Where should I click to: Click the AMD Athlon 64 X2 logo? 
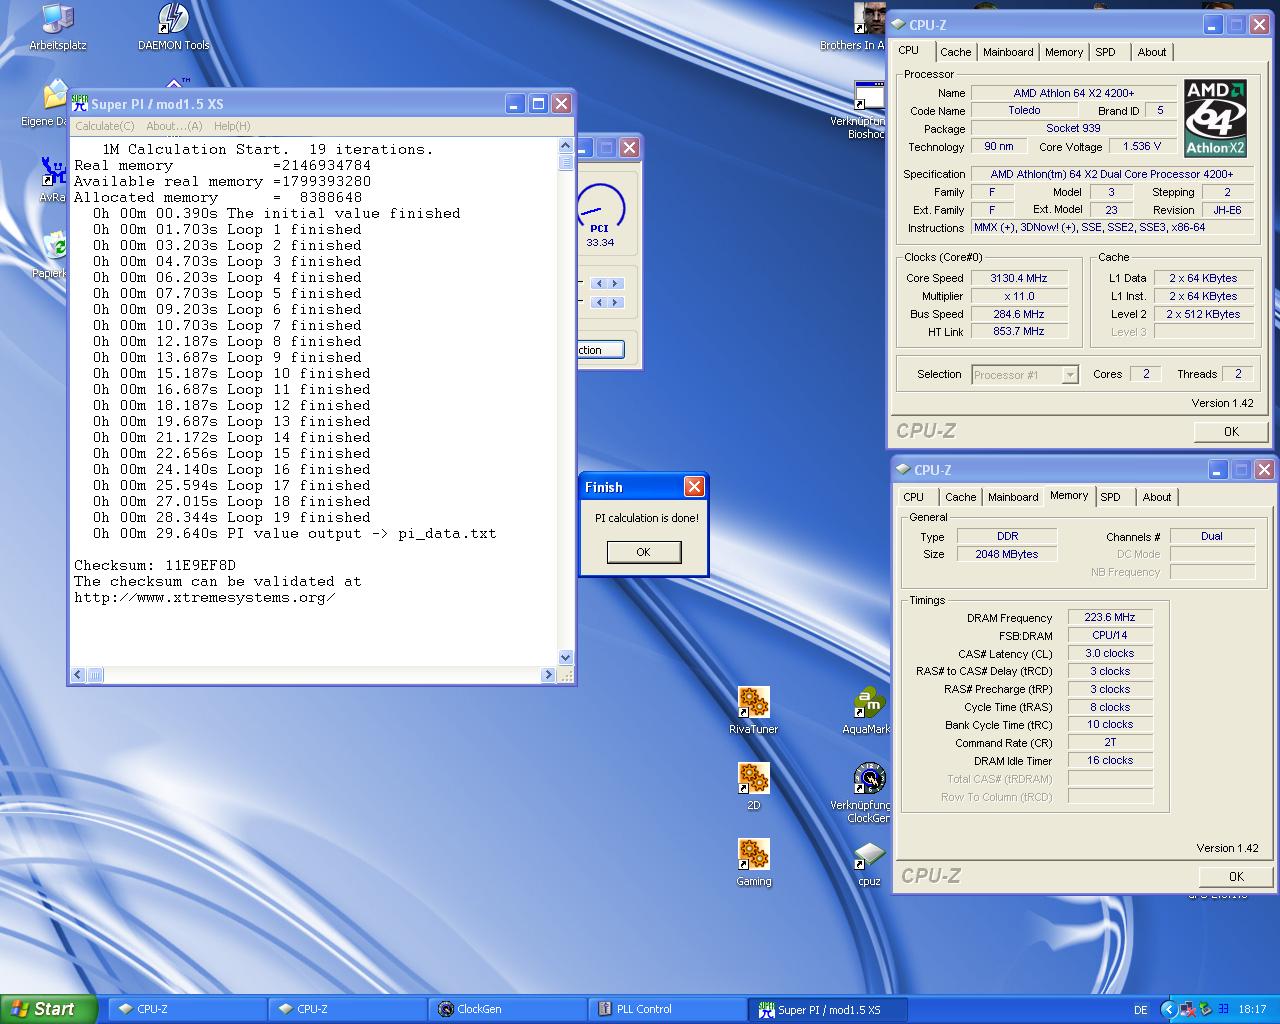[1215, 118]
